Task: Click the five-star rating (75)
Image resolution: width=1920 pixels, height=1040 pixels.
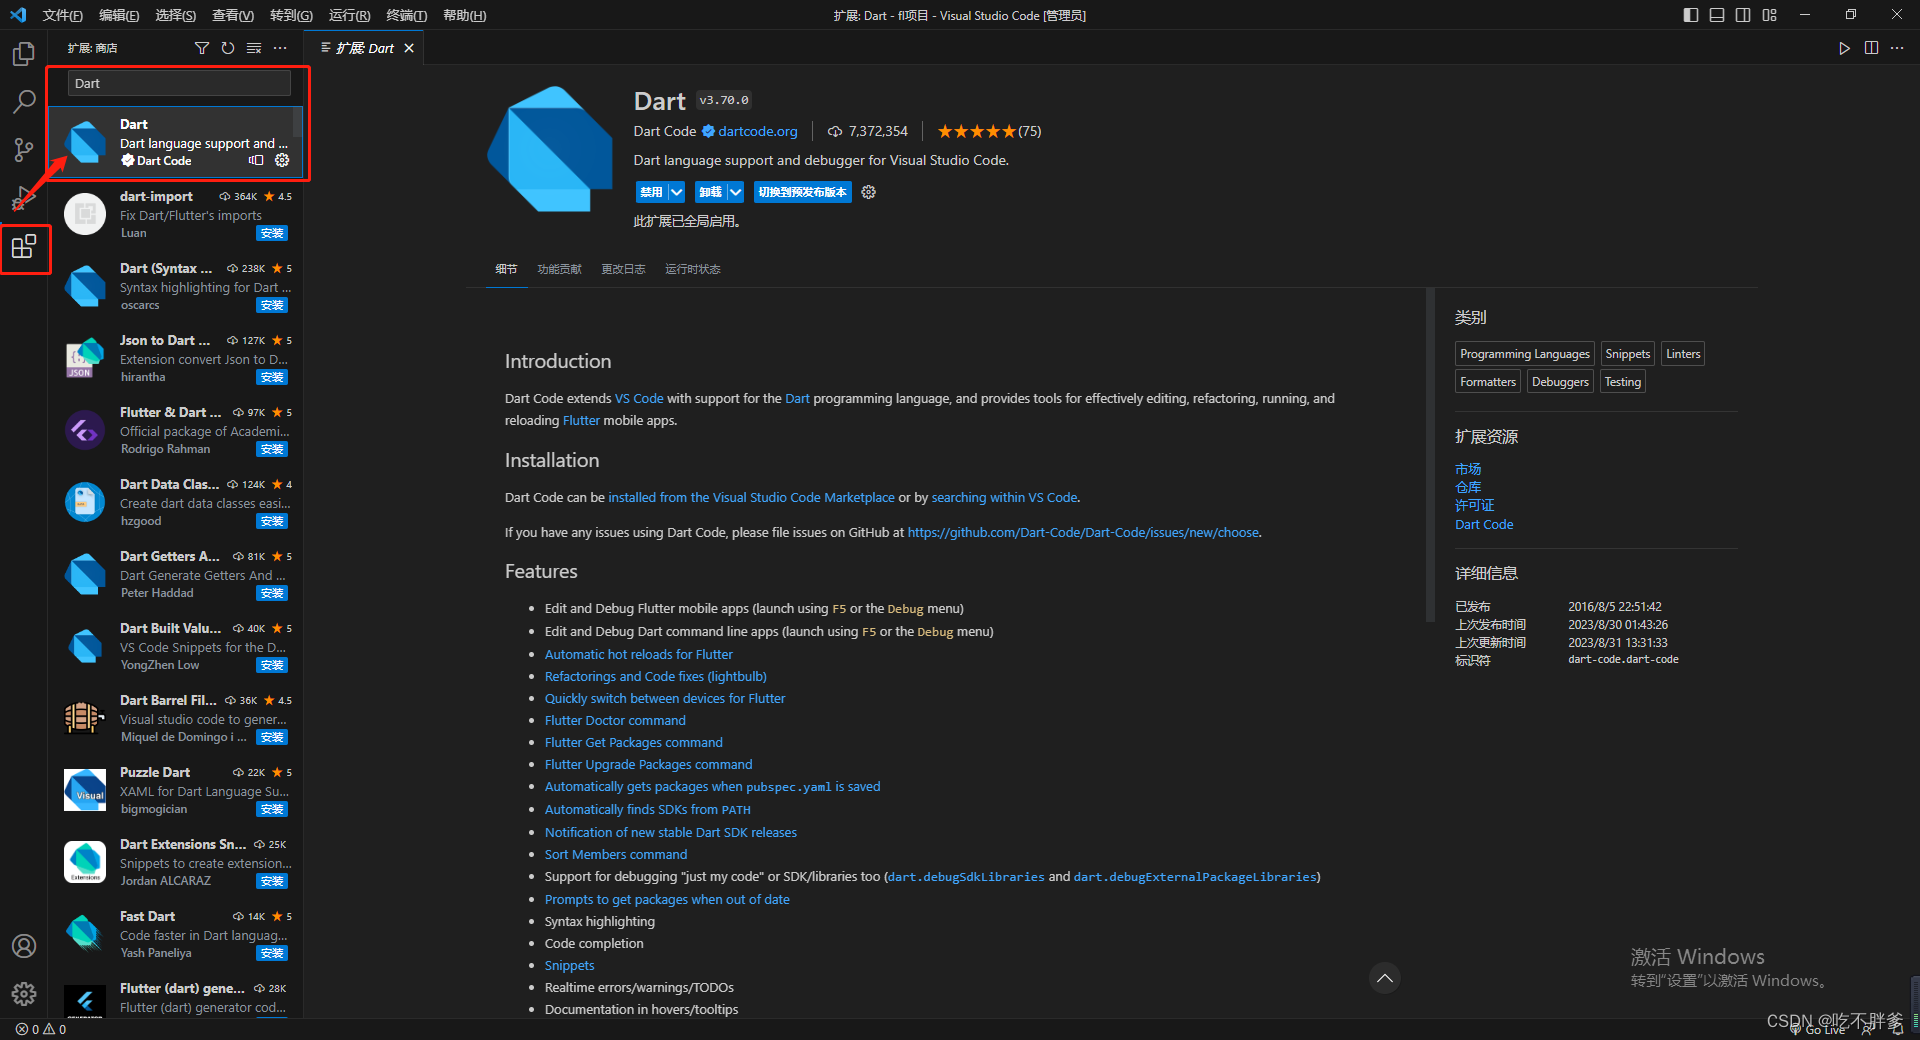Action: click(x=989, y=131)
